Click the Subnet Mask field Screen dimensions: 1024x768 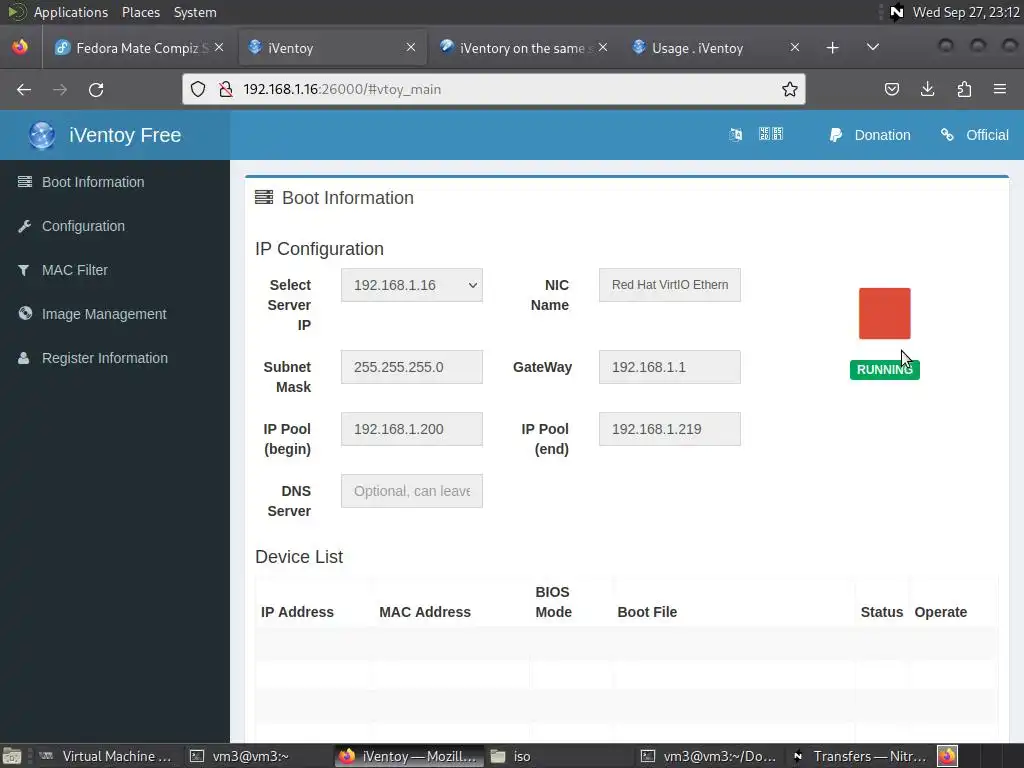click(x=411, y=367)
